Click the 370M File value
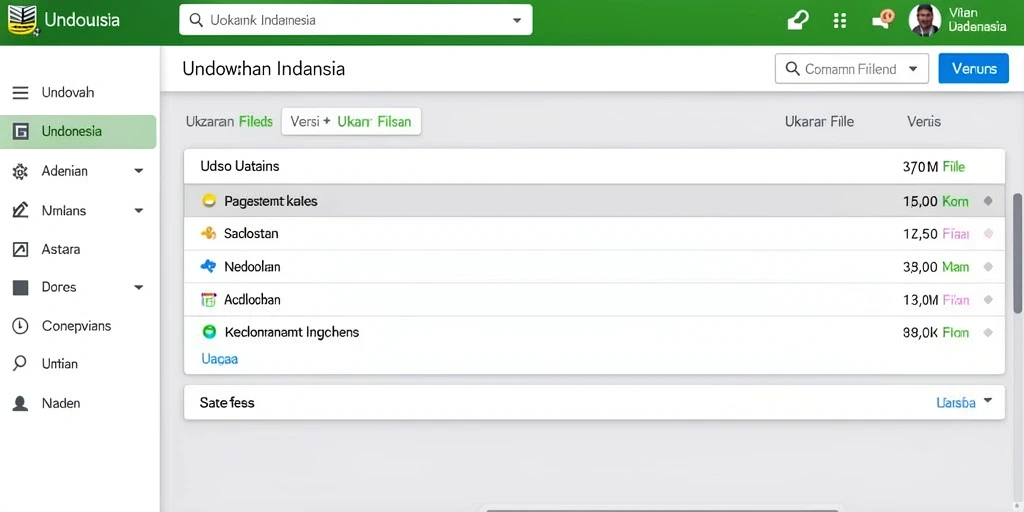1024x512 pixels. point(933,167)
